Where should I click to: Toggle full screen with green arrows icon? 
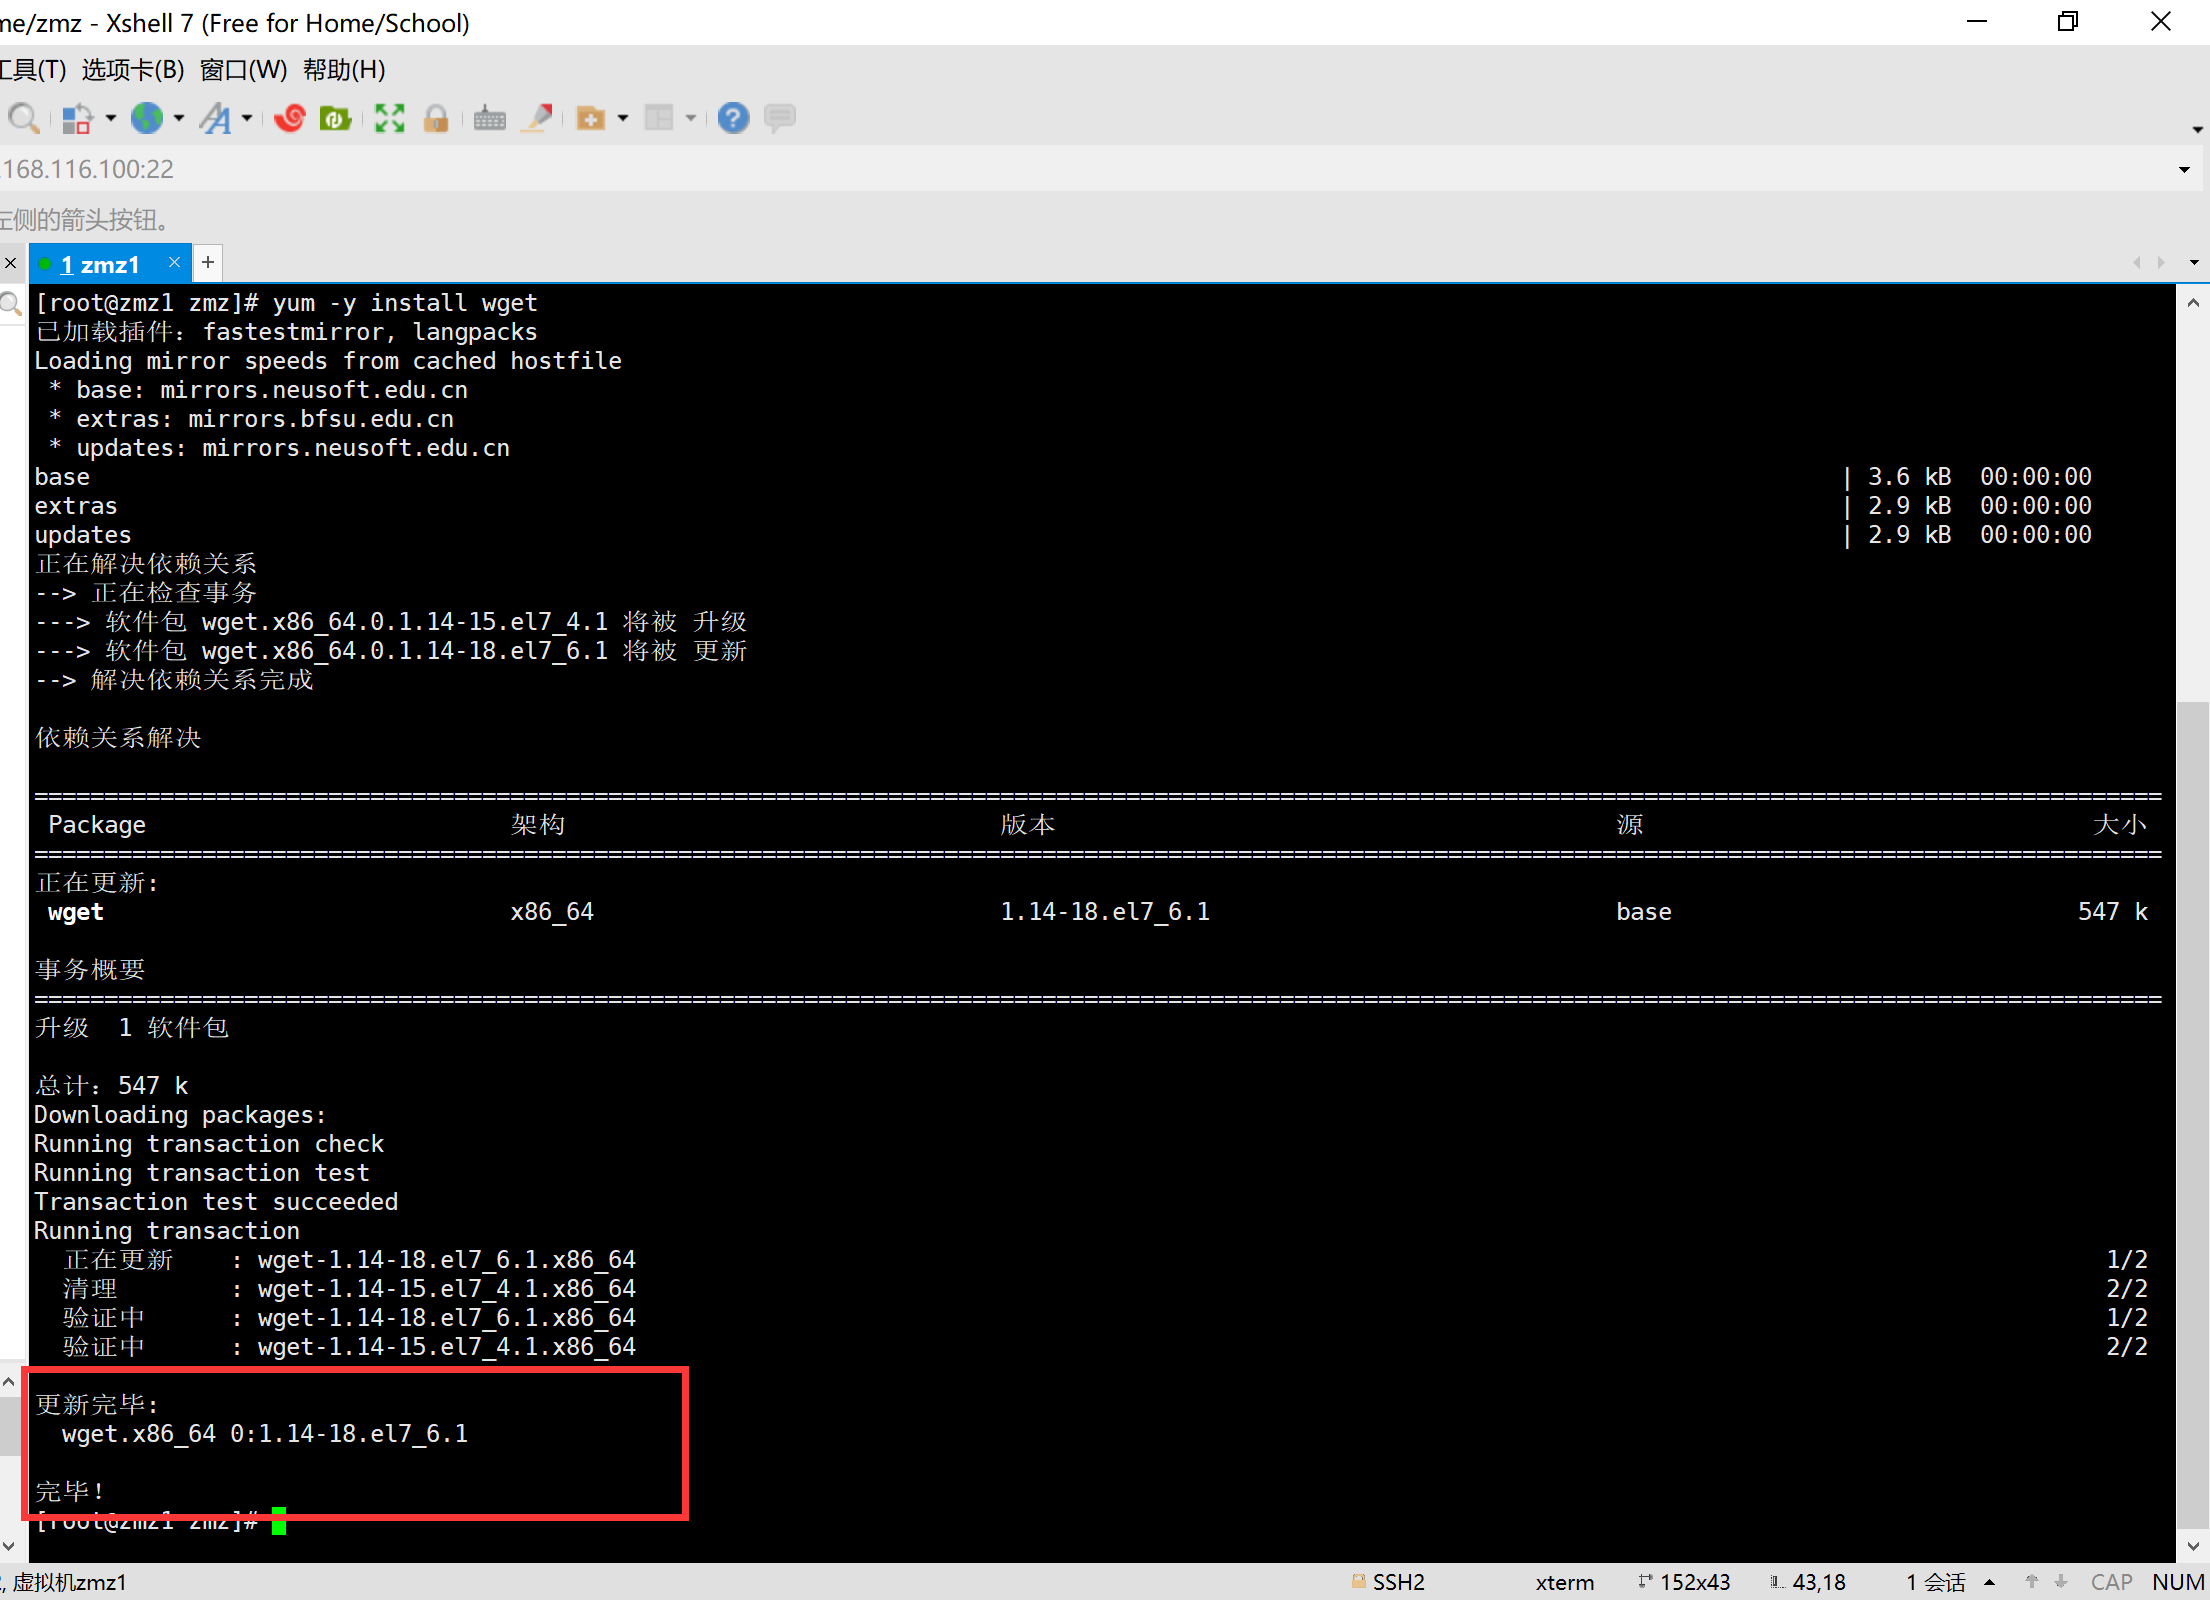[390, 118]
